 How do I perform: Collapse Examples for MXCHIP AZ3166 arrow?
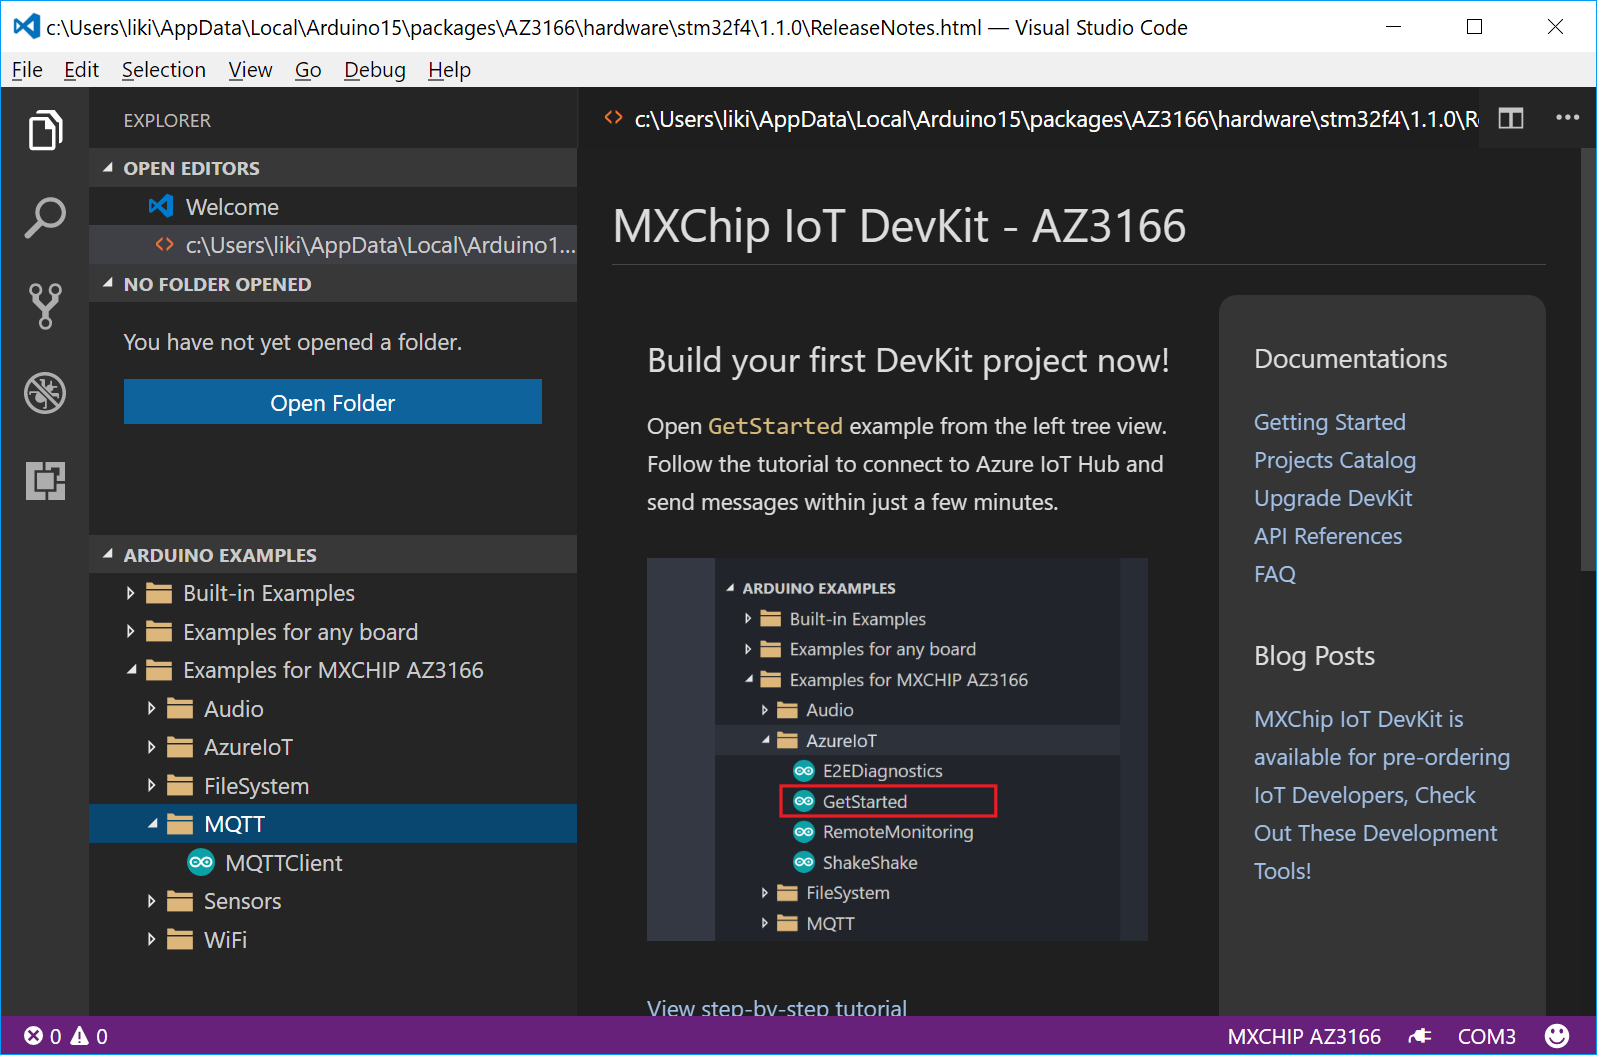tap(131, 670)
